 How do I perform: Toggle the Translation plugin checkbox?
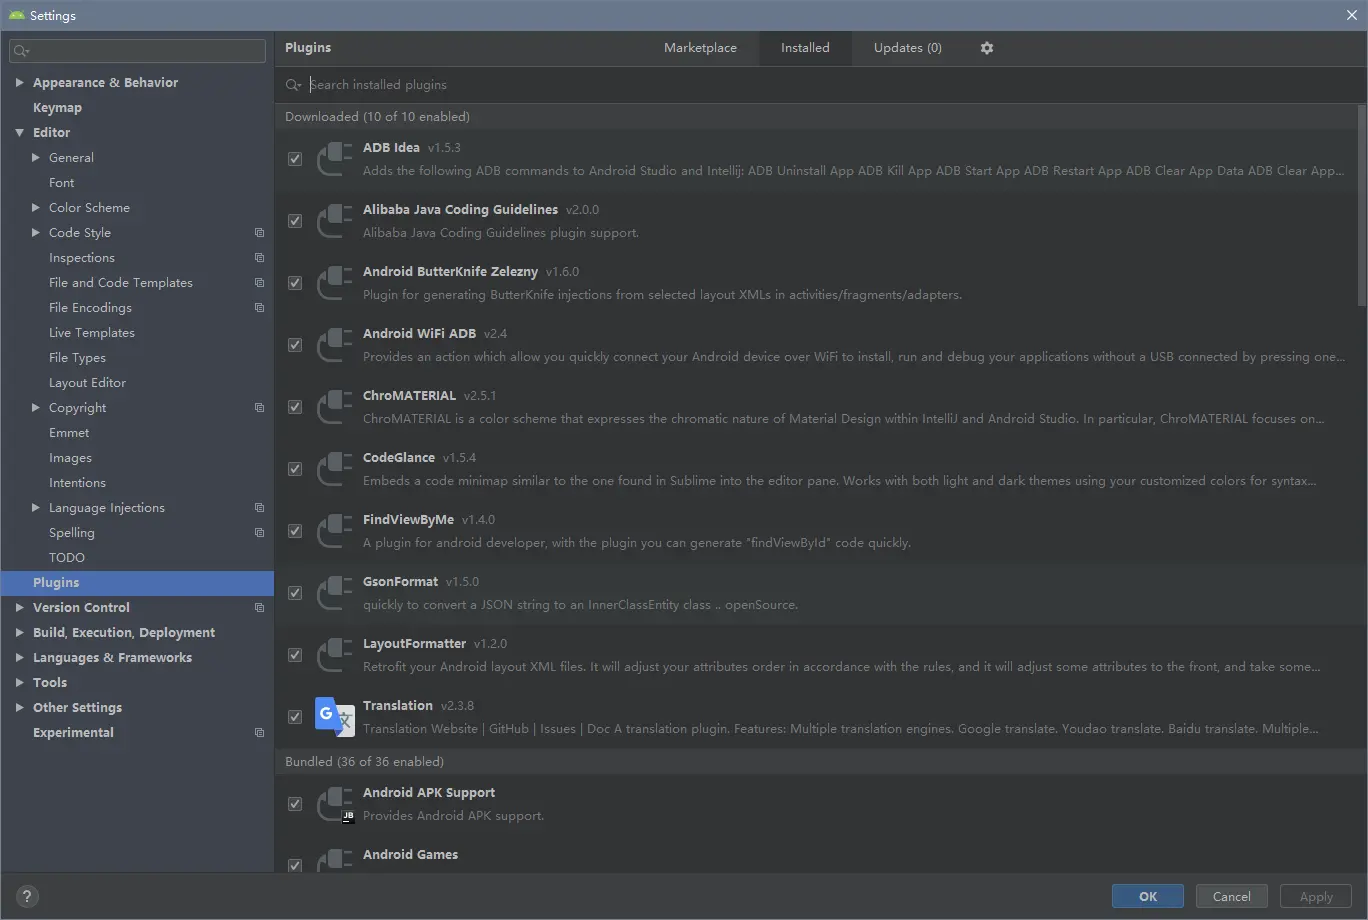pyautogui.click(x=295, y=717)
